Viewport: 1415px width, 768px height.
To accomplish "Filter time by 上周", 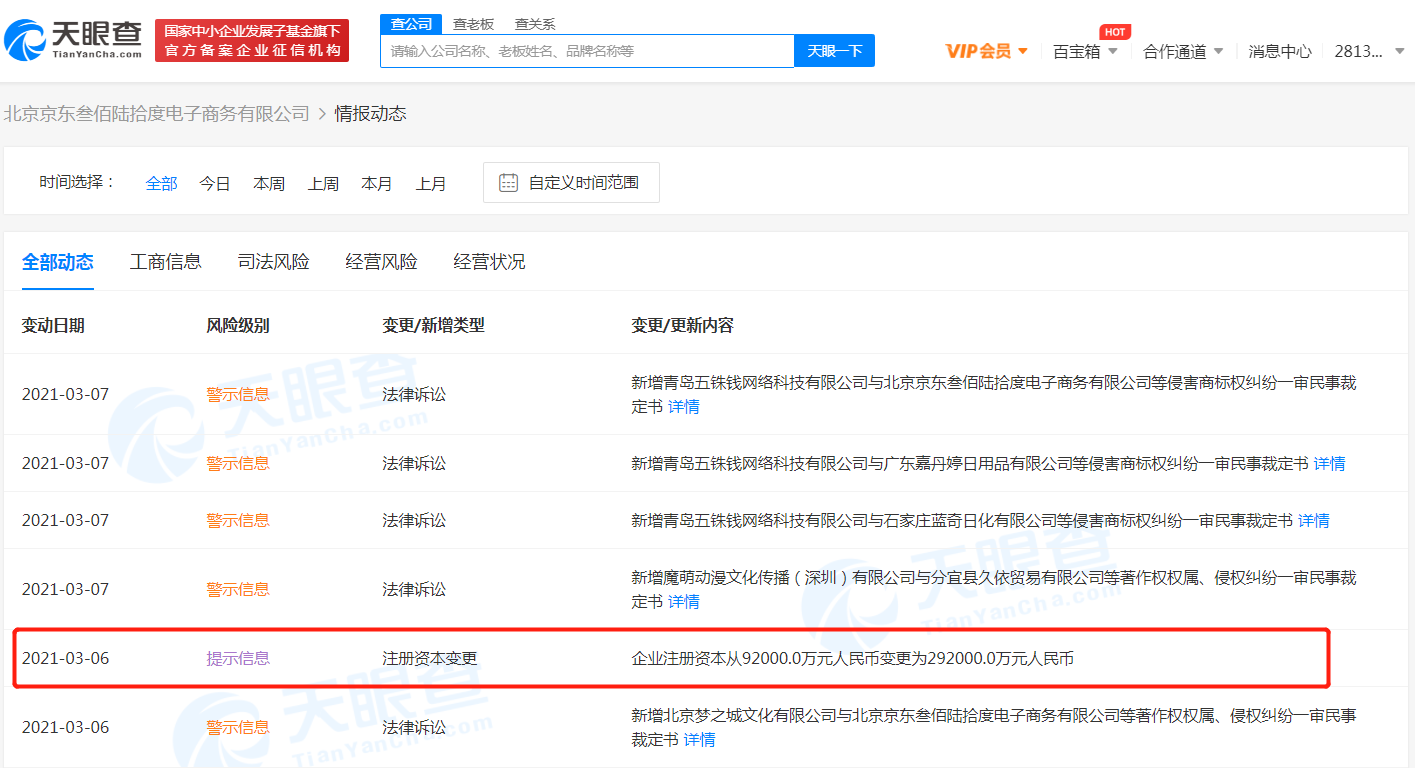I will point(323,183).
